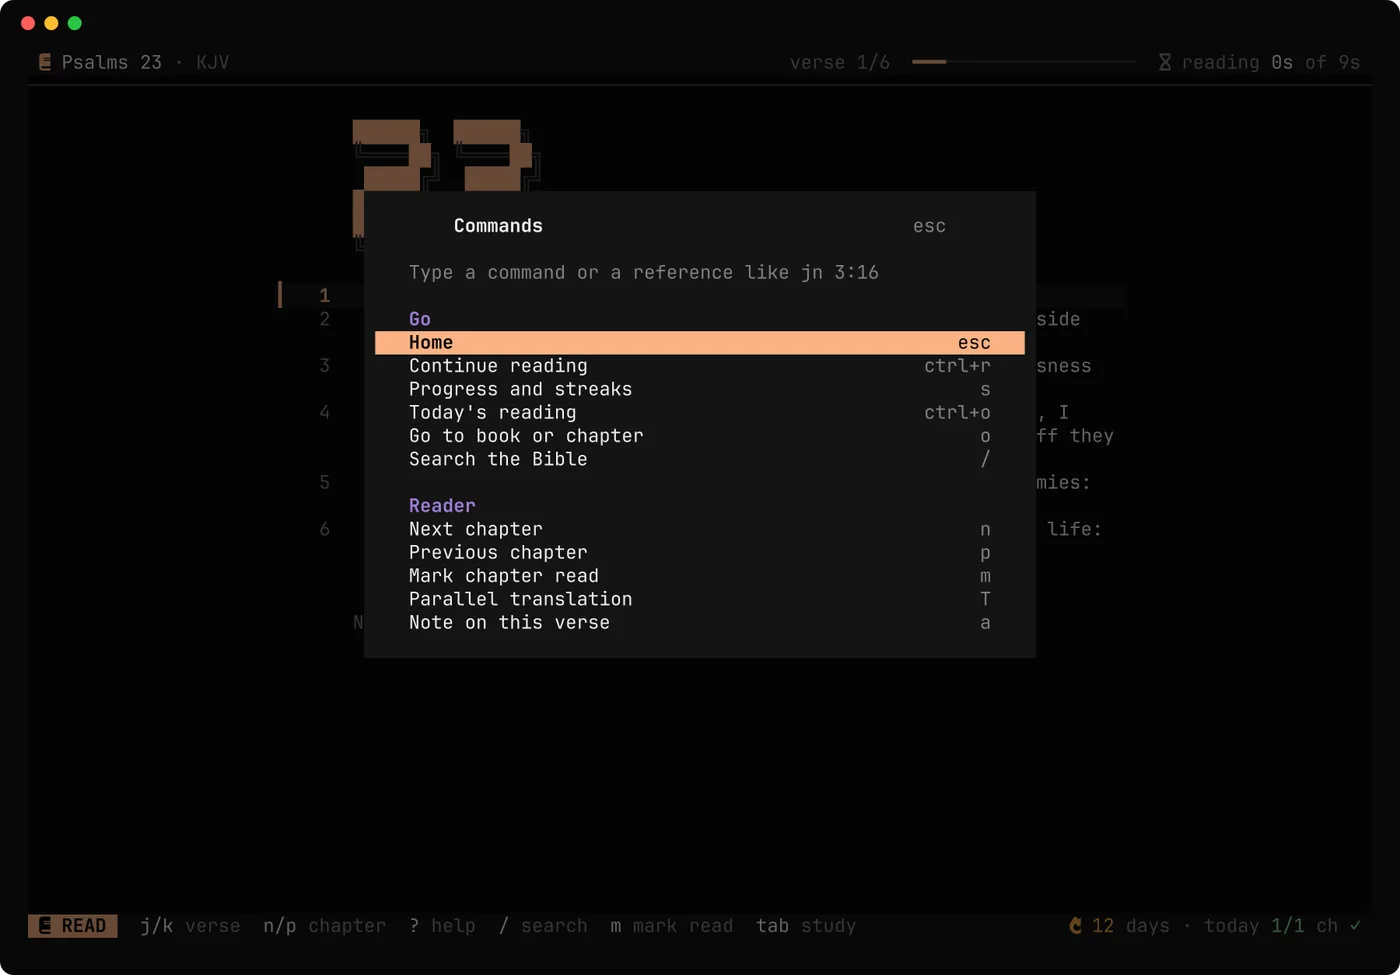
Task: Click the tab study hint
Action: pos(806,926)
